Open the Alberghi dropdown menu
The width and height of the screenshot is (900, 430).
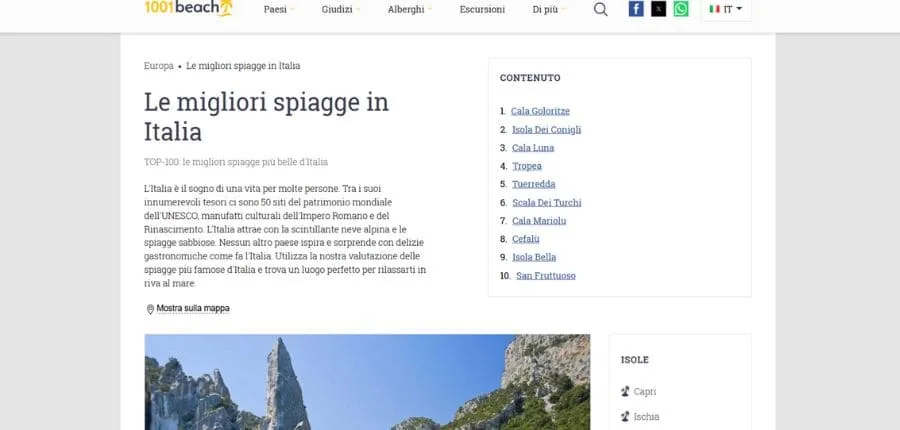click(410, 9)
